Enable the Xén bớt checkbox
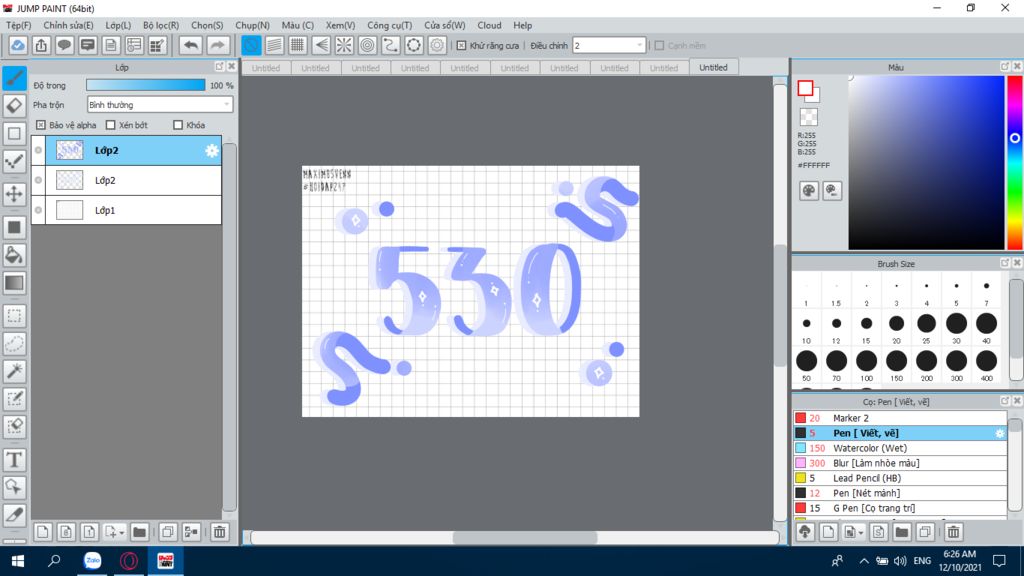 110,125
